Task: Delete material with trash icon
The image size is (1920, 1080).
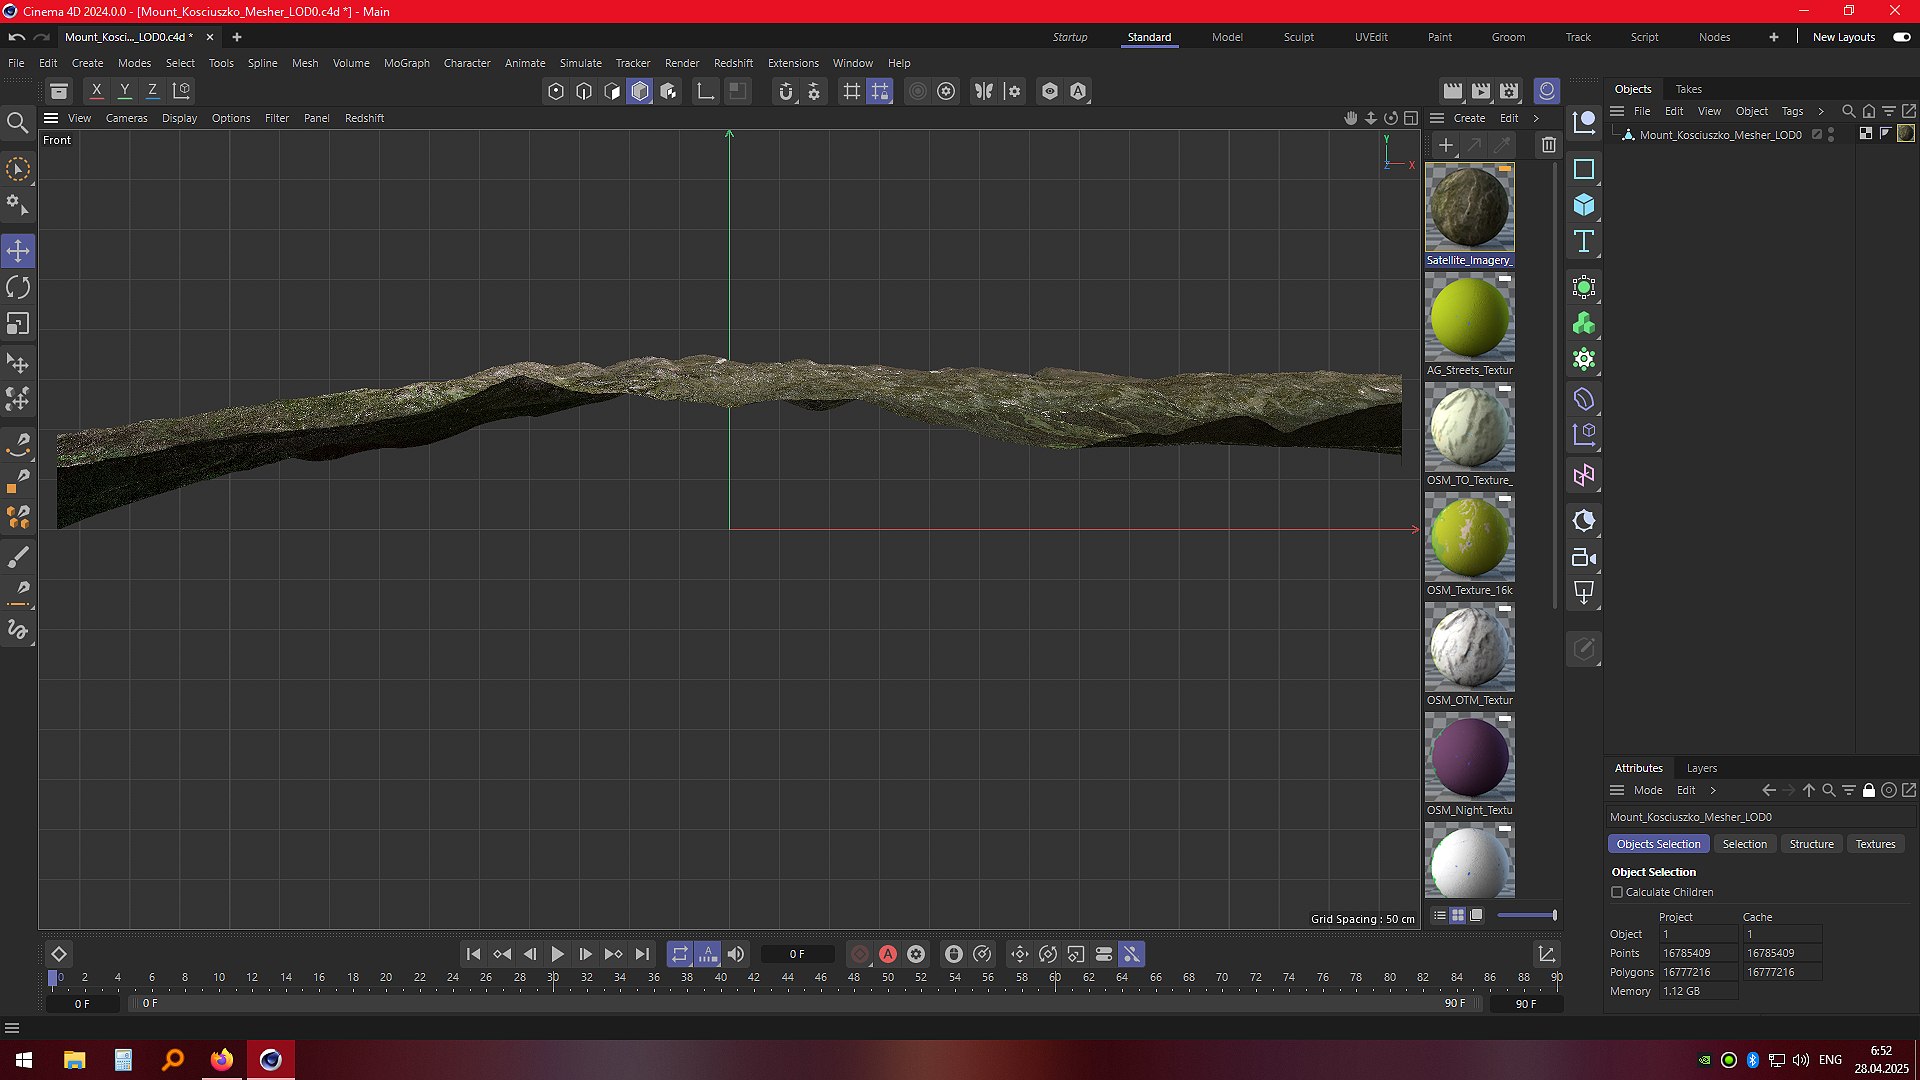Action: pyautogui.click(x=1548, y=145)
